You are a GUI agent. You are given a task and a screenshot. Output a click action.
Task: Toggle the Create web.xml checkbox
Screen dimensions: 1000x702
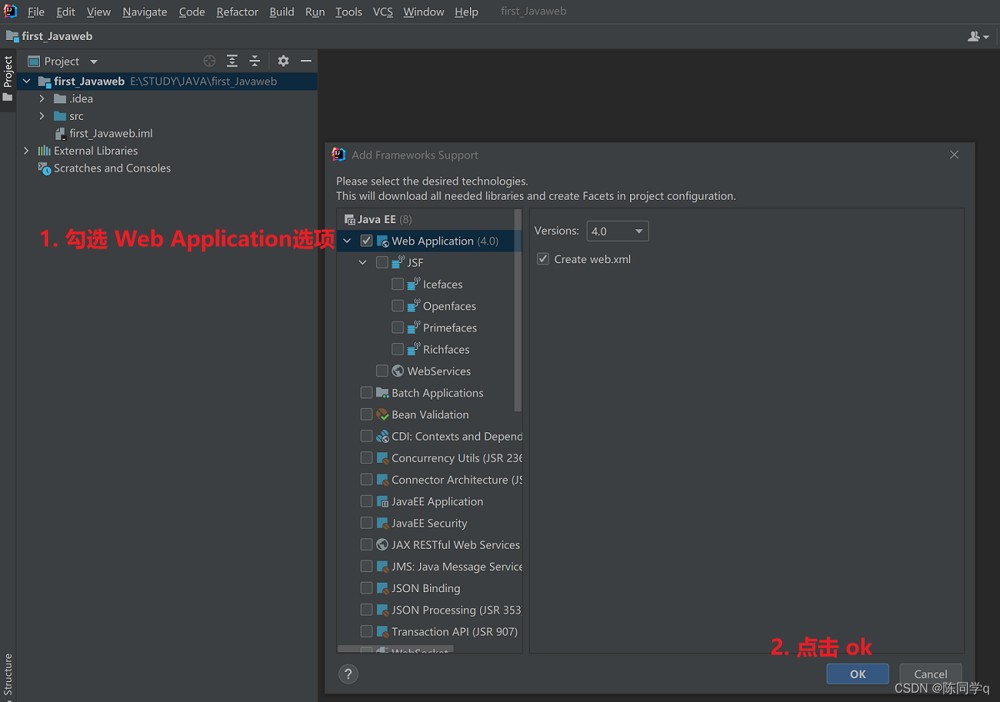pyautogui.click(x=543, y=259)
